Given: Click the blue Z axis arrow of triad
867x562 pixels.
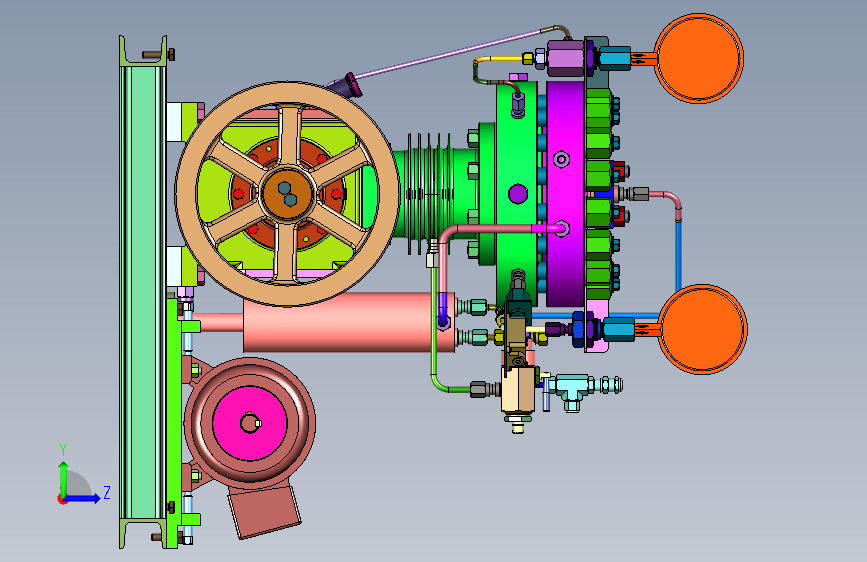Looking at the screenshot, I should pyautogui.click(x=83, y=498).
